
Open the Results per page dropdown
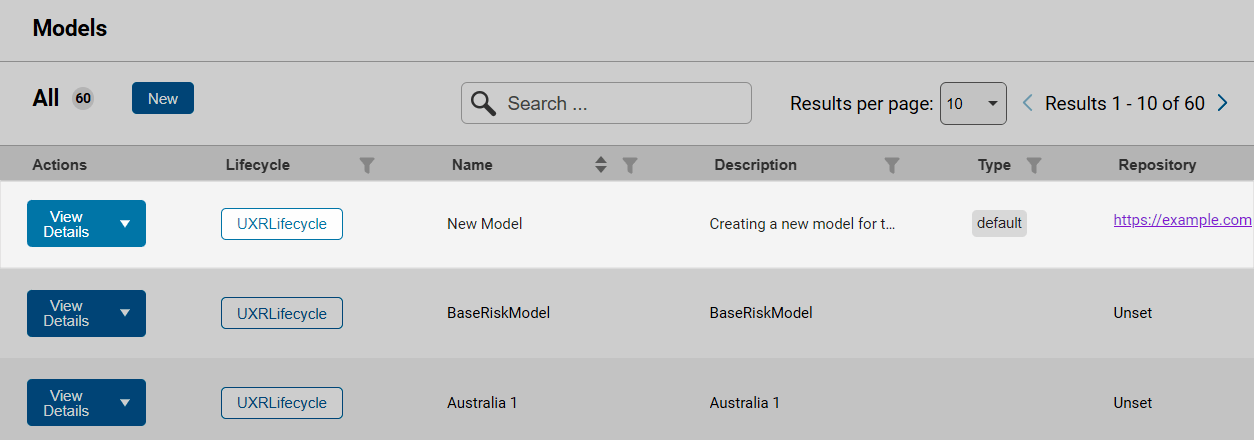point(973,103)
